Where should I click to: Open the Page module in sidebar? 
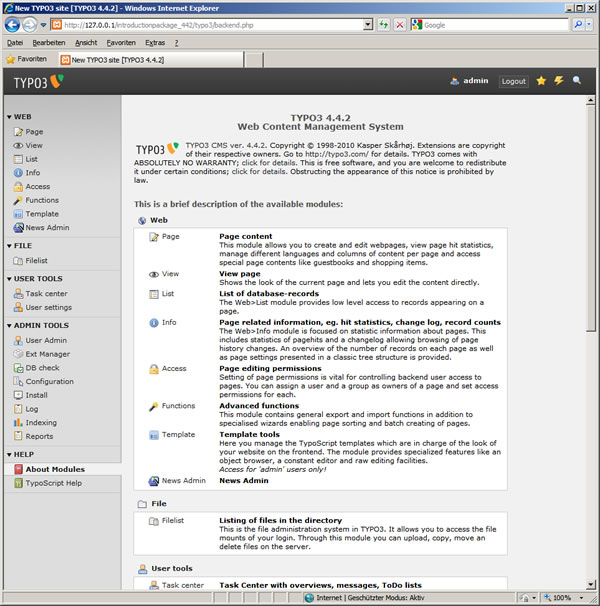34,132
